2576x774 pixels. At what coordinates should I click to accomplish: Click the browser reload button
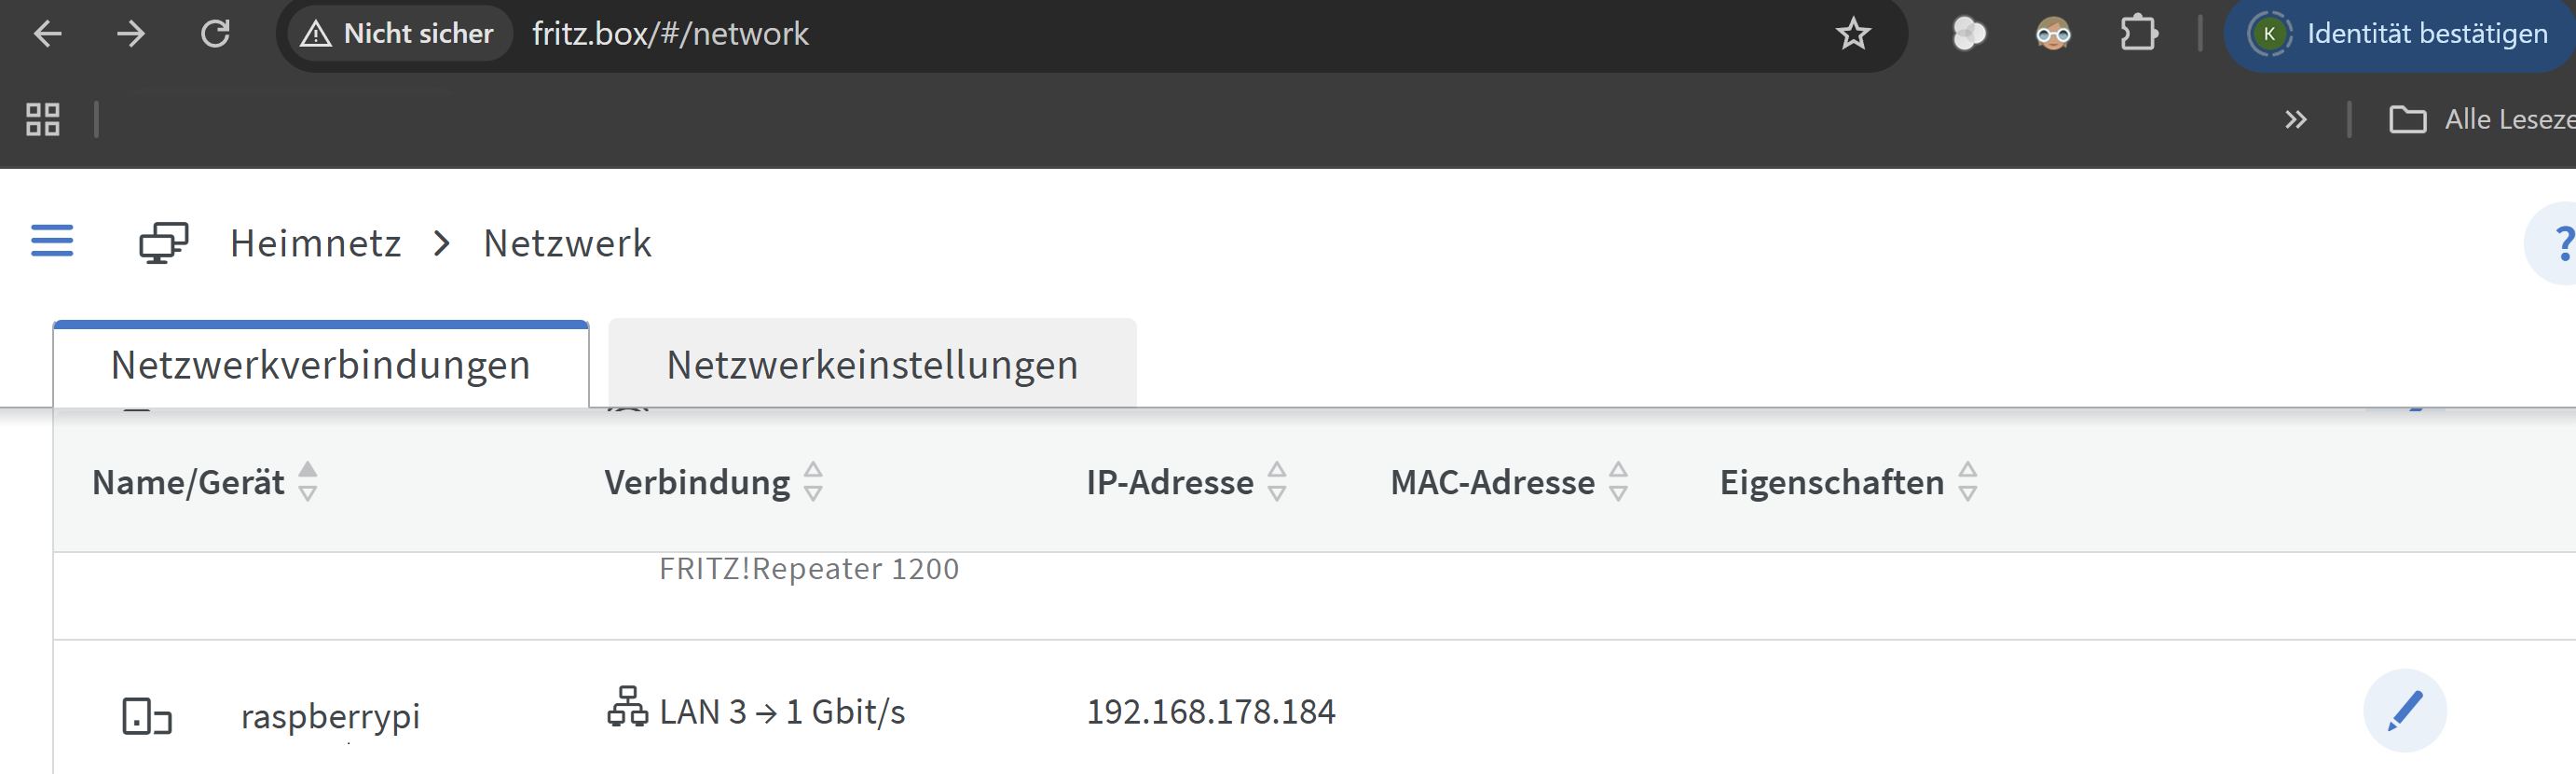(215, 34)
